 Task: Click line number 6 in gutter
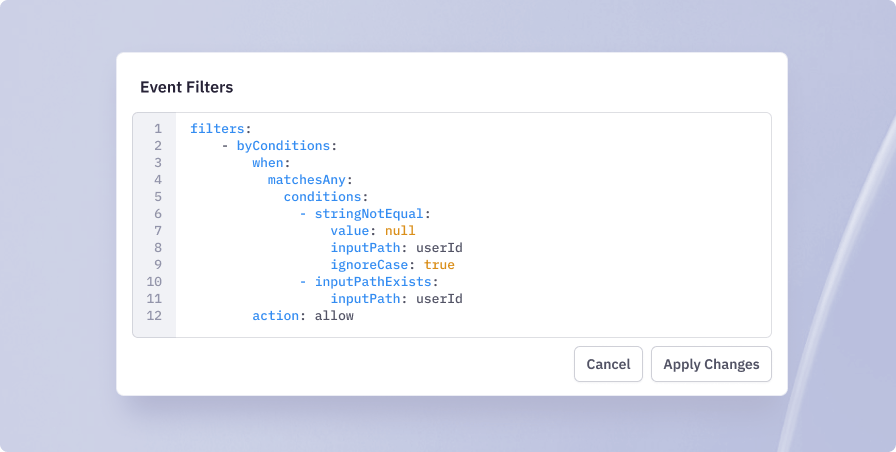click(x=158, y=214)
